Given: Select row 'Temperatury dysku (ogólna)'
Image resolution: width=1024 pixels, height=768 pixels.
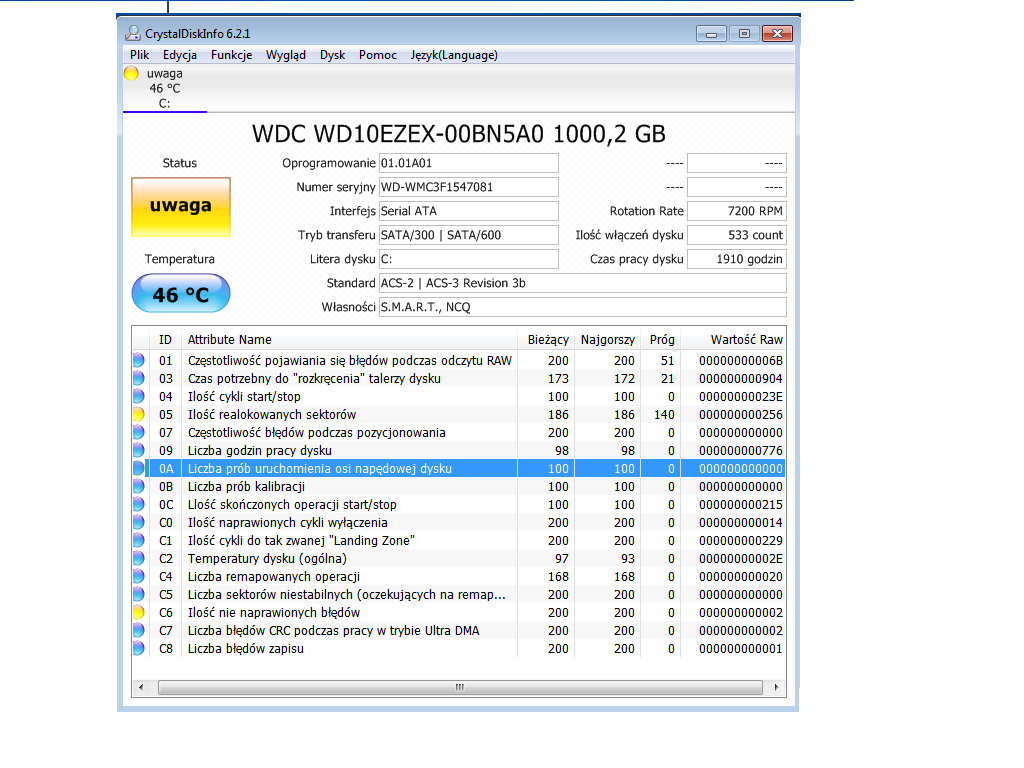Looking at the screenshot, I should [x=458, y=558].
